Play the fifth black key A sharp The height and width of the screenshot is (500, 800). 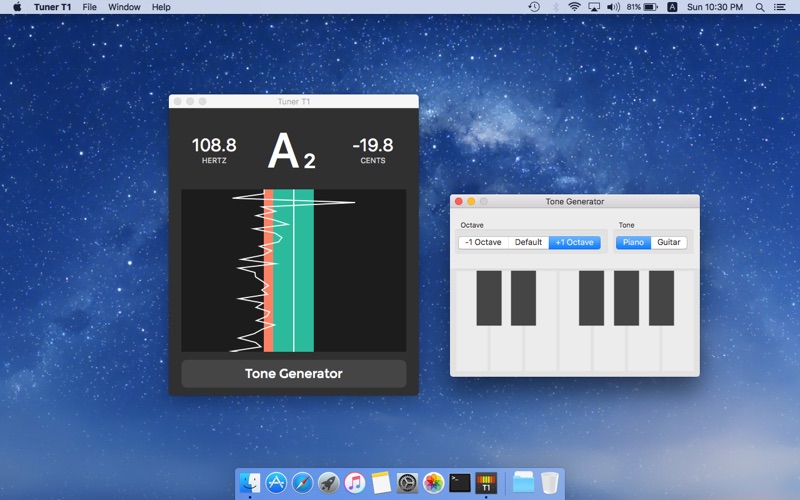[x=661, y=298]
